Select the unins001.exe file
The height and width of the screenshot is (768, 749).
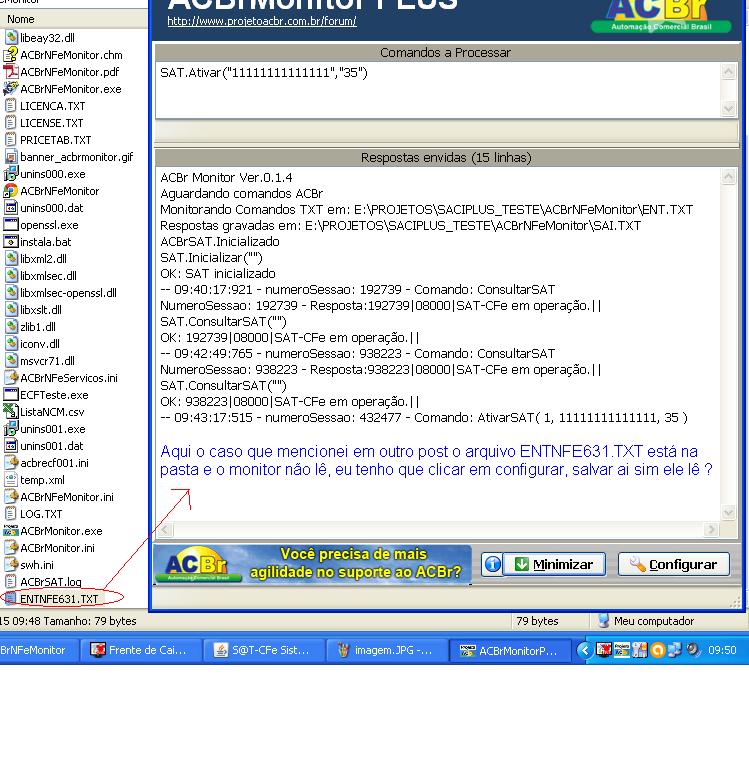click(52, 429)
